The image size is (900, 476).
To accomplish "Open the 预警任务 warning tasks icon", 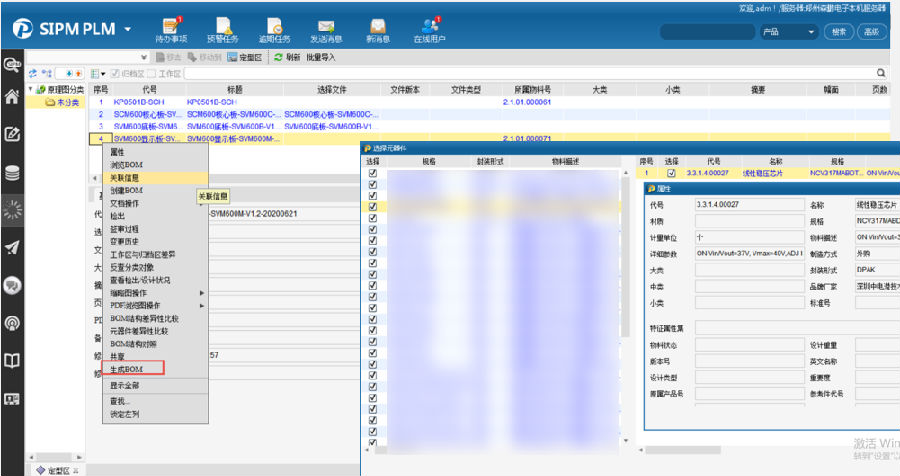I will [x=223, y=30].
